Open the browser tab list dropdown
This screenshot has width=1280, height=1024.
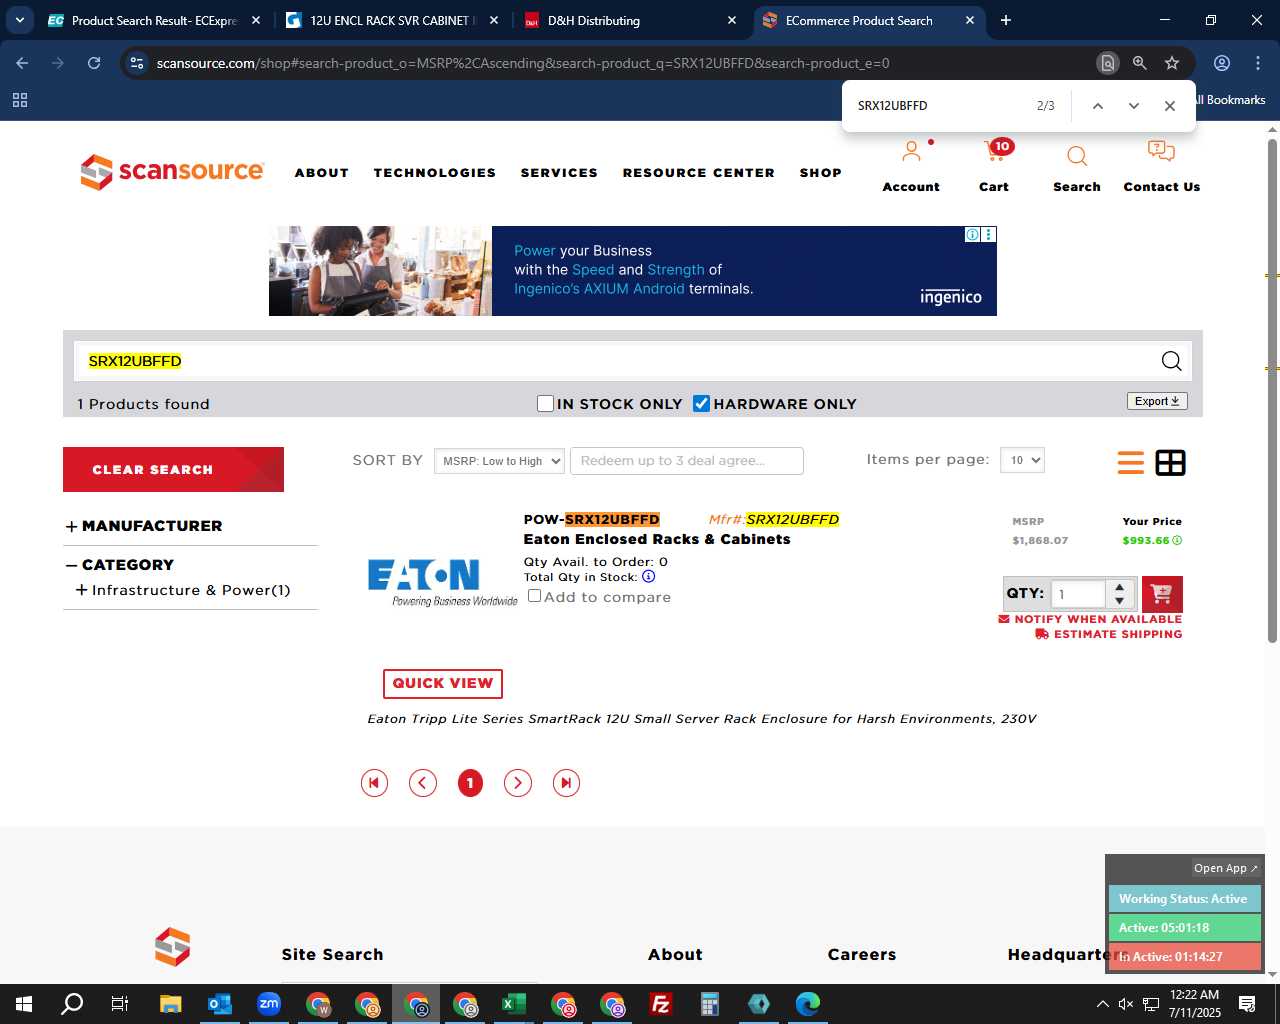pyautogui.click(x=20, y=20)
